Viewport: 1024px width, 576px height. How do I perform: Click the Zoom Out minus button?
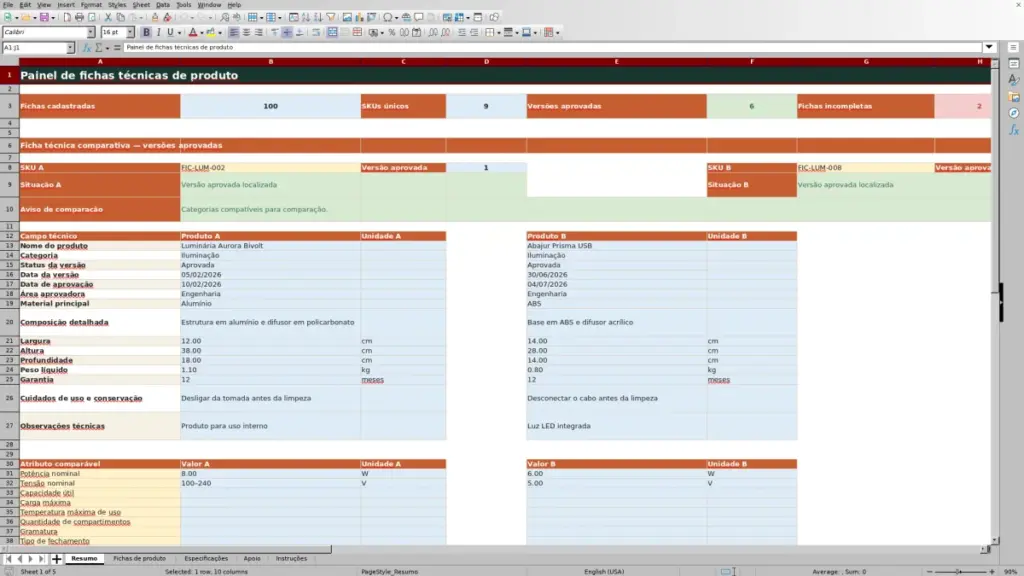point(929,571)
